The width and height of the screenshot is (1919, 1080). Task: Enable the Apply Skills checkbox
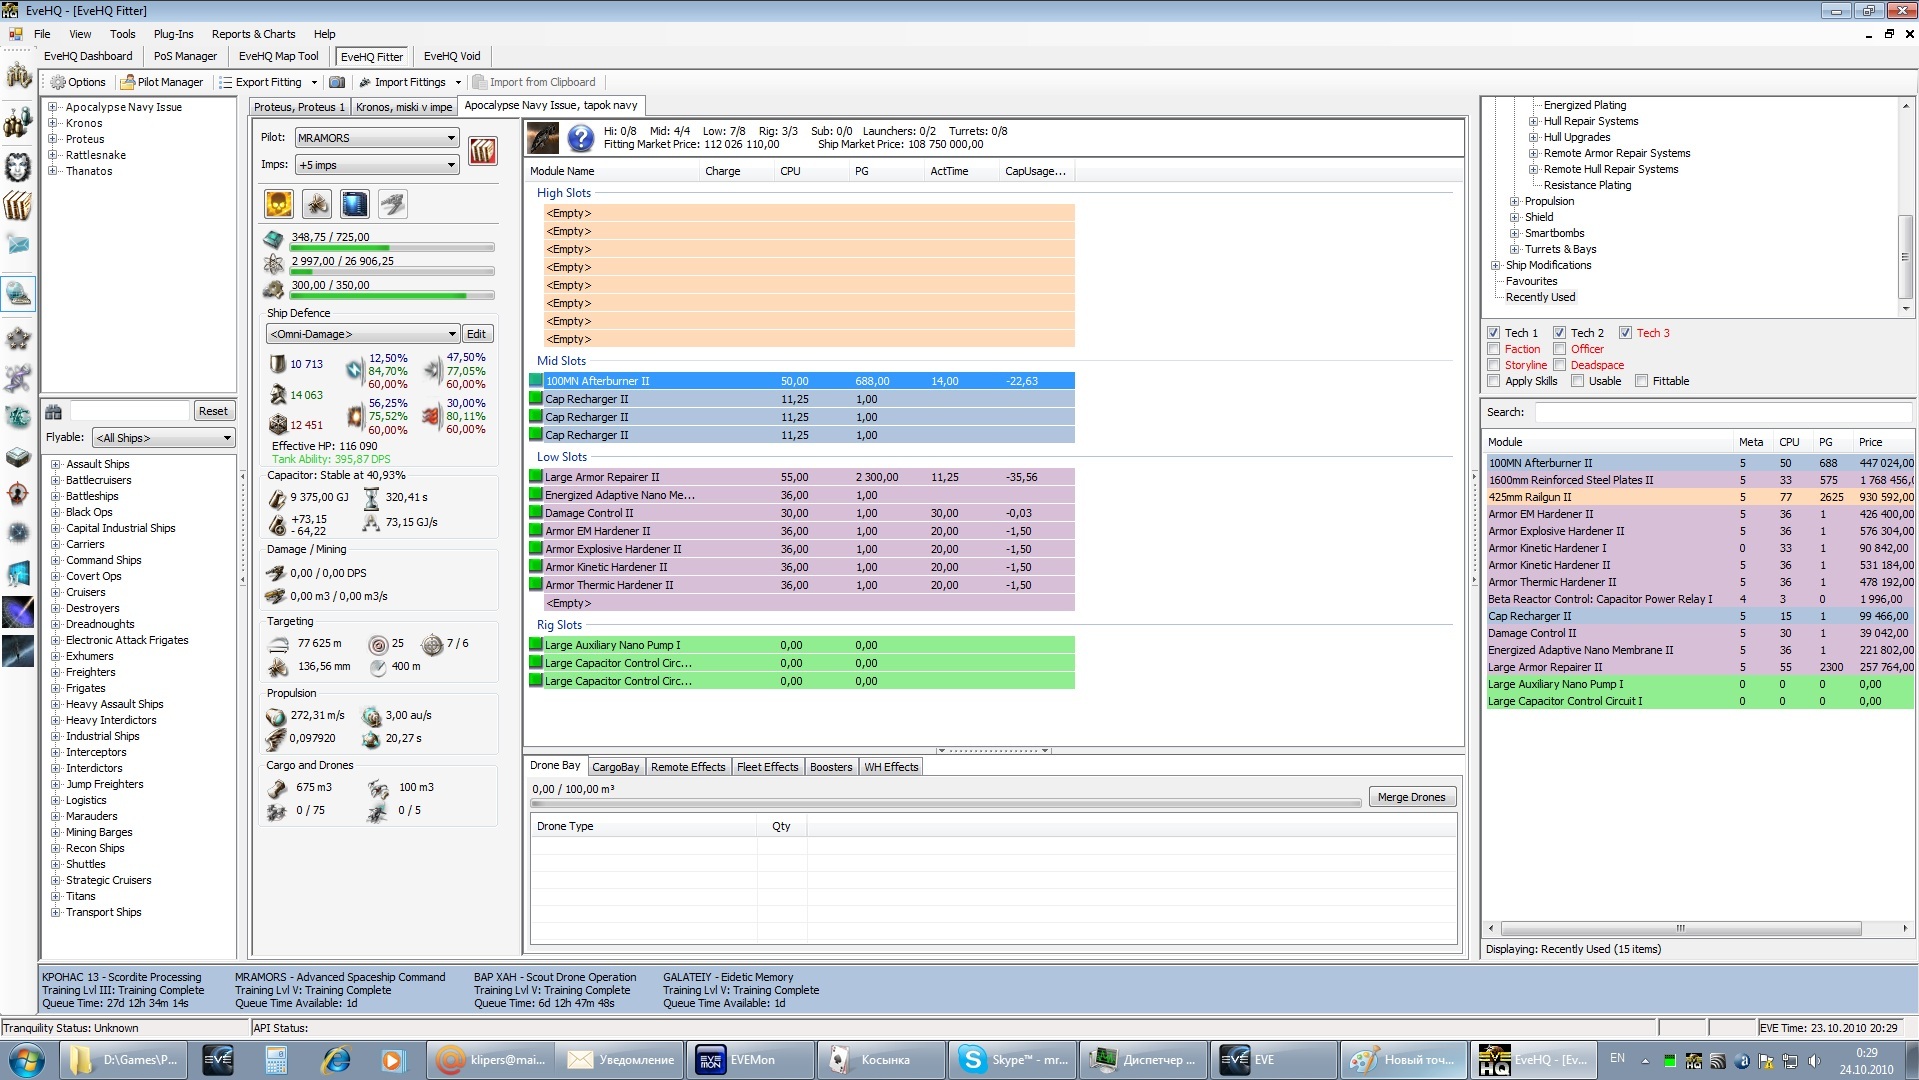click(x=1494, y=381)
